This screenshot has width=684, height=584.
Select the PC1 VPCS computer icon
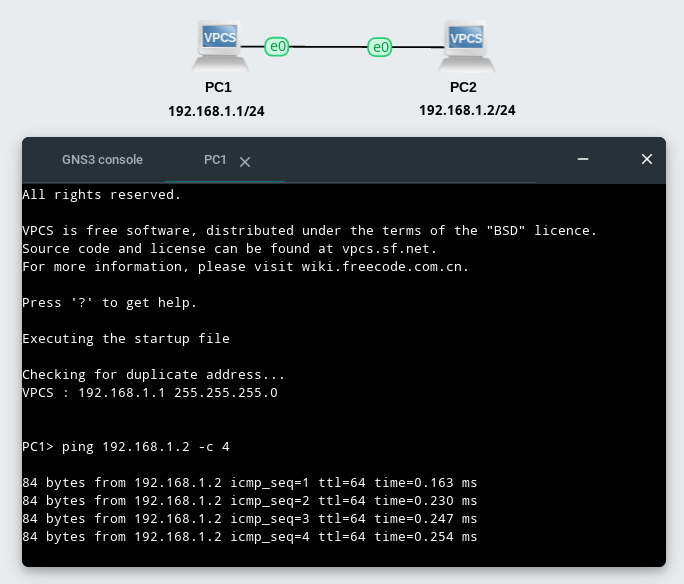220,46
